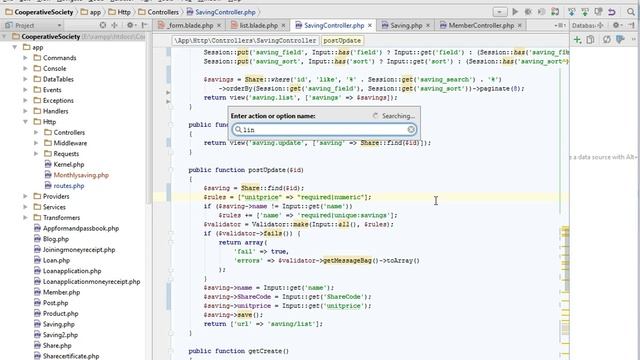Select Loanapplication.php file
Viewport: 640px width, 360px height.
click(x=72, y=271)
